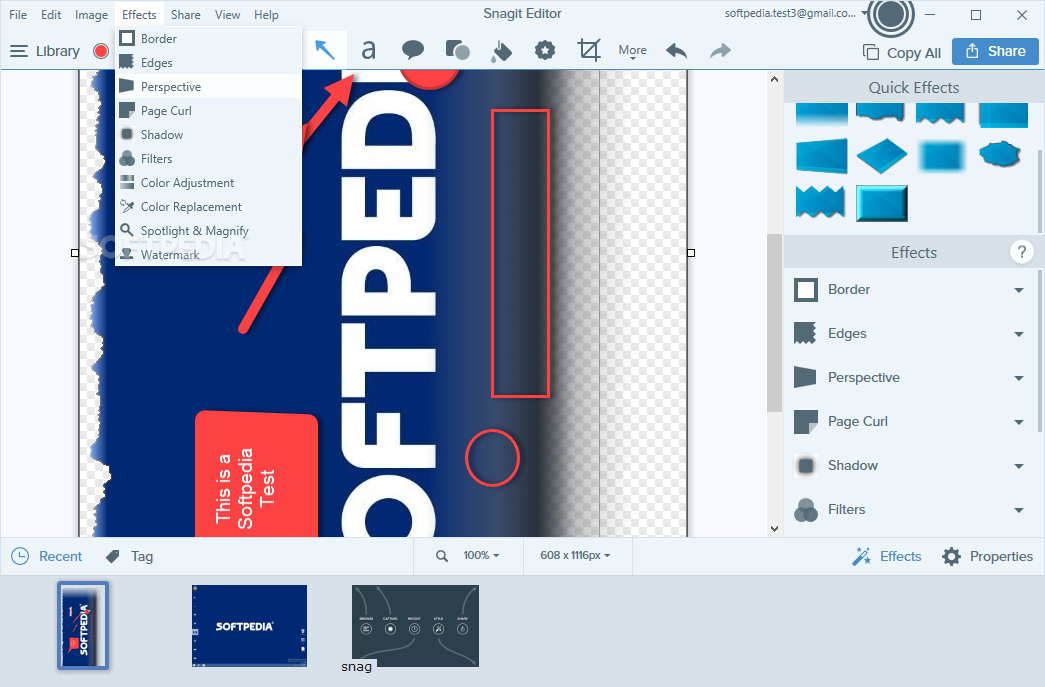Apply the blurred quick effect thumbnail

941,156
